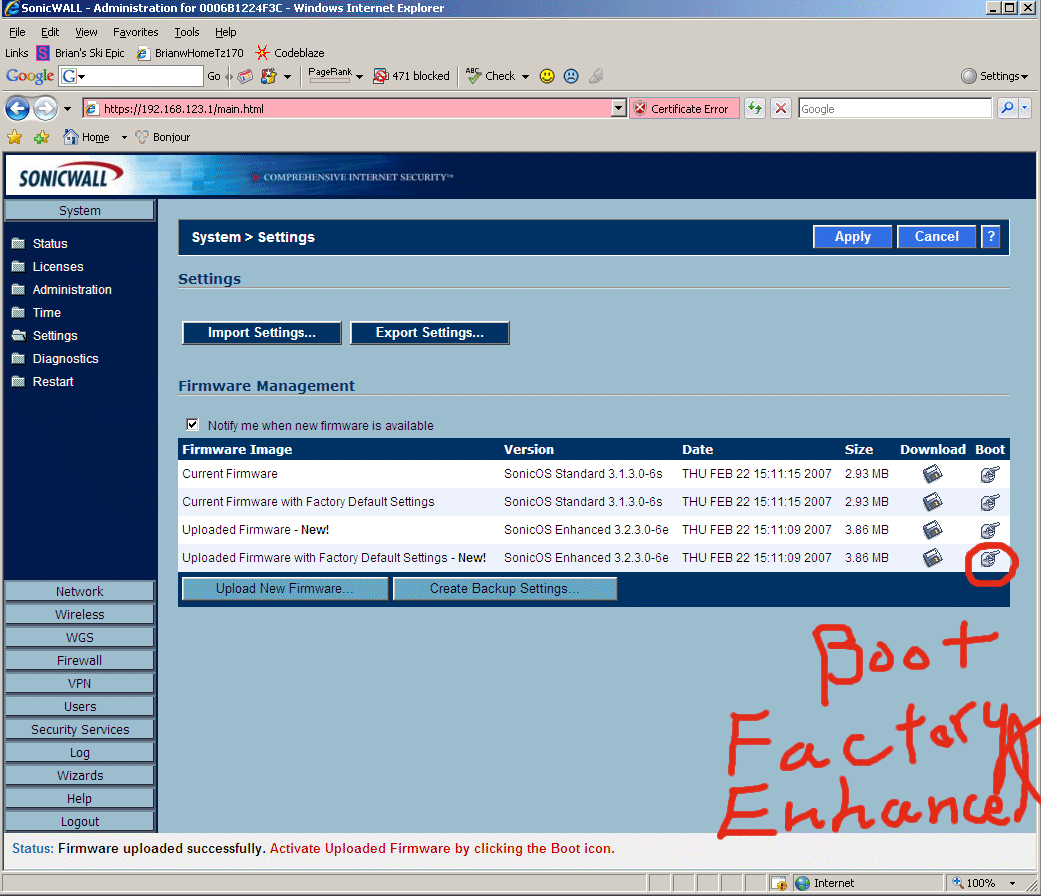Open the Firewall section in sidebar
Viewport: 1041px width, 896px height.
(80, 660)
